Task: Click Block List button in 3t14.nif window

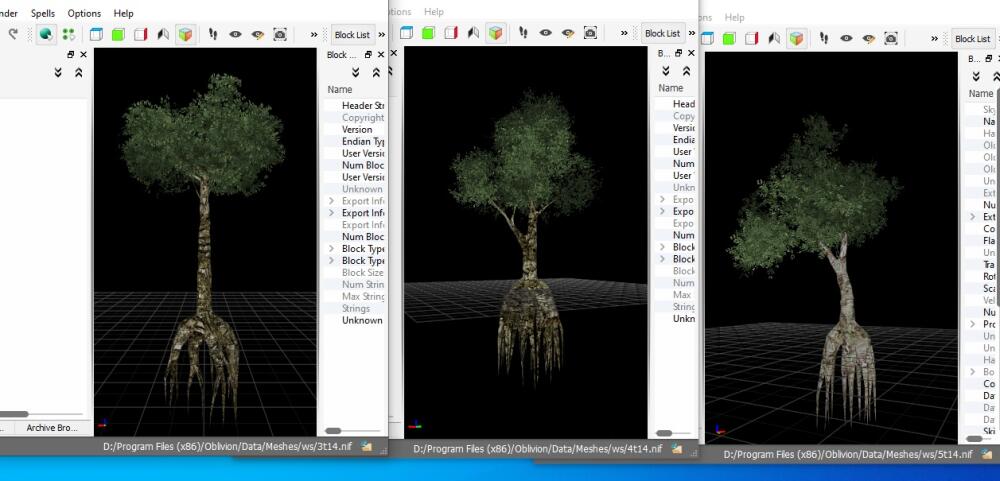Action: pos(352,34)
